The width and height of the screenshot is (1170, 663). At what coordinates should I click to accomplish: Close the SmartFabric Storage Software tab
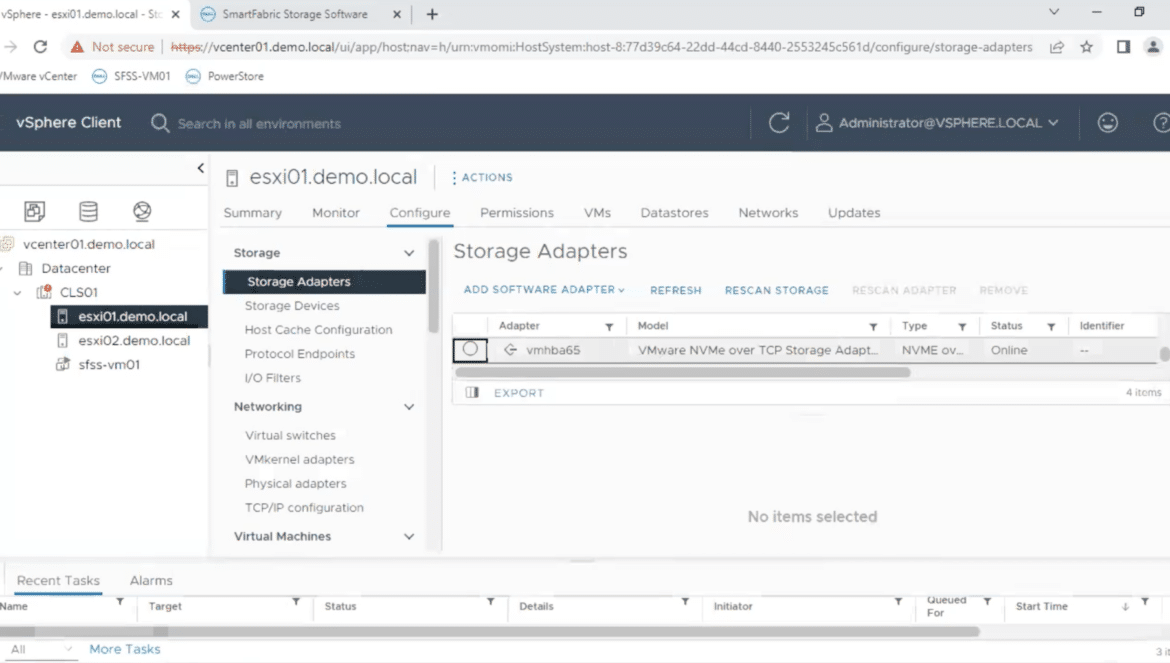click(x=397, y=14)
